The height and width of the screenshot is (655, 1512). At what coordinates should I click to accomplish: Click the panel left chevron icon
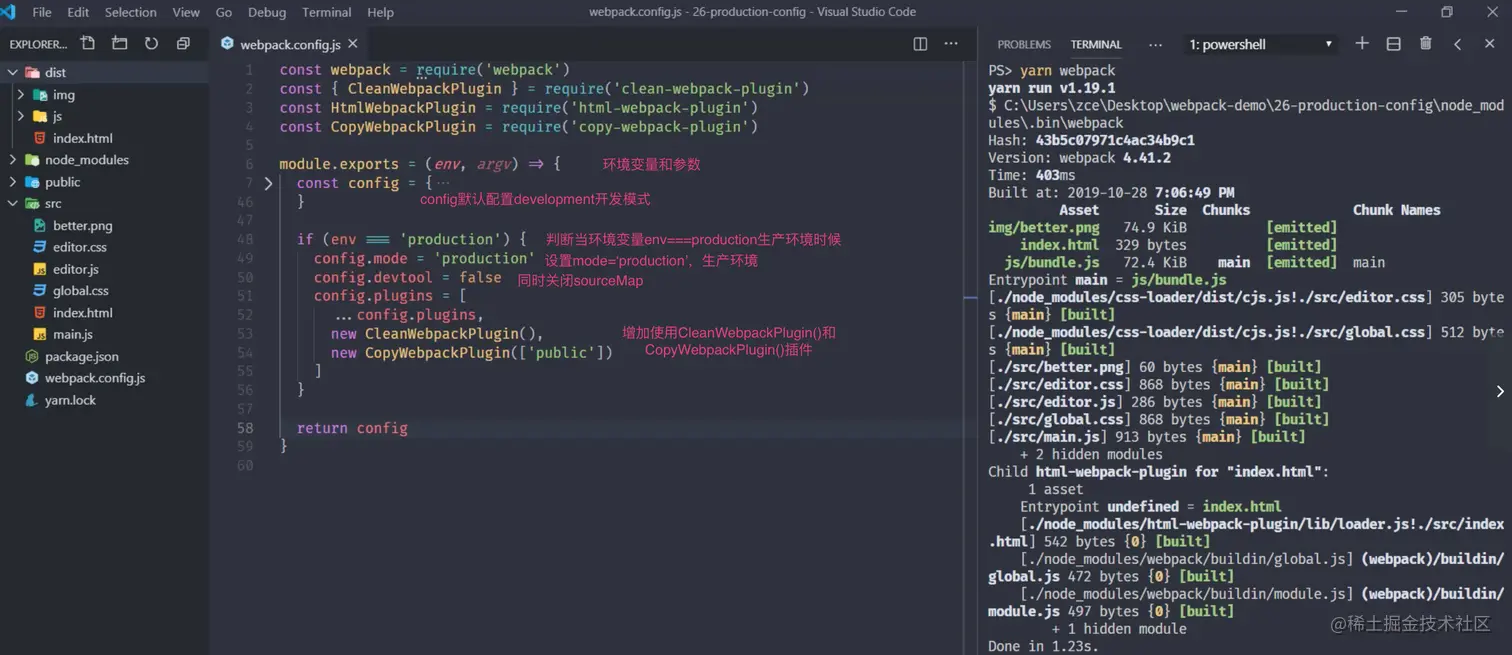pyautogui.click(x=1457, y=44)
